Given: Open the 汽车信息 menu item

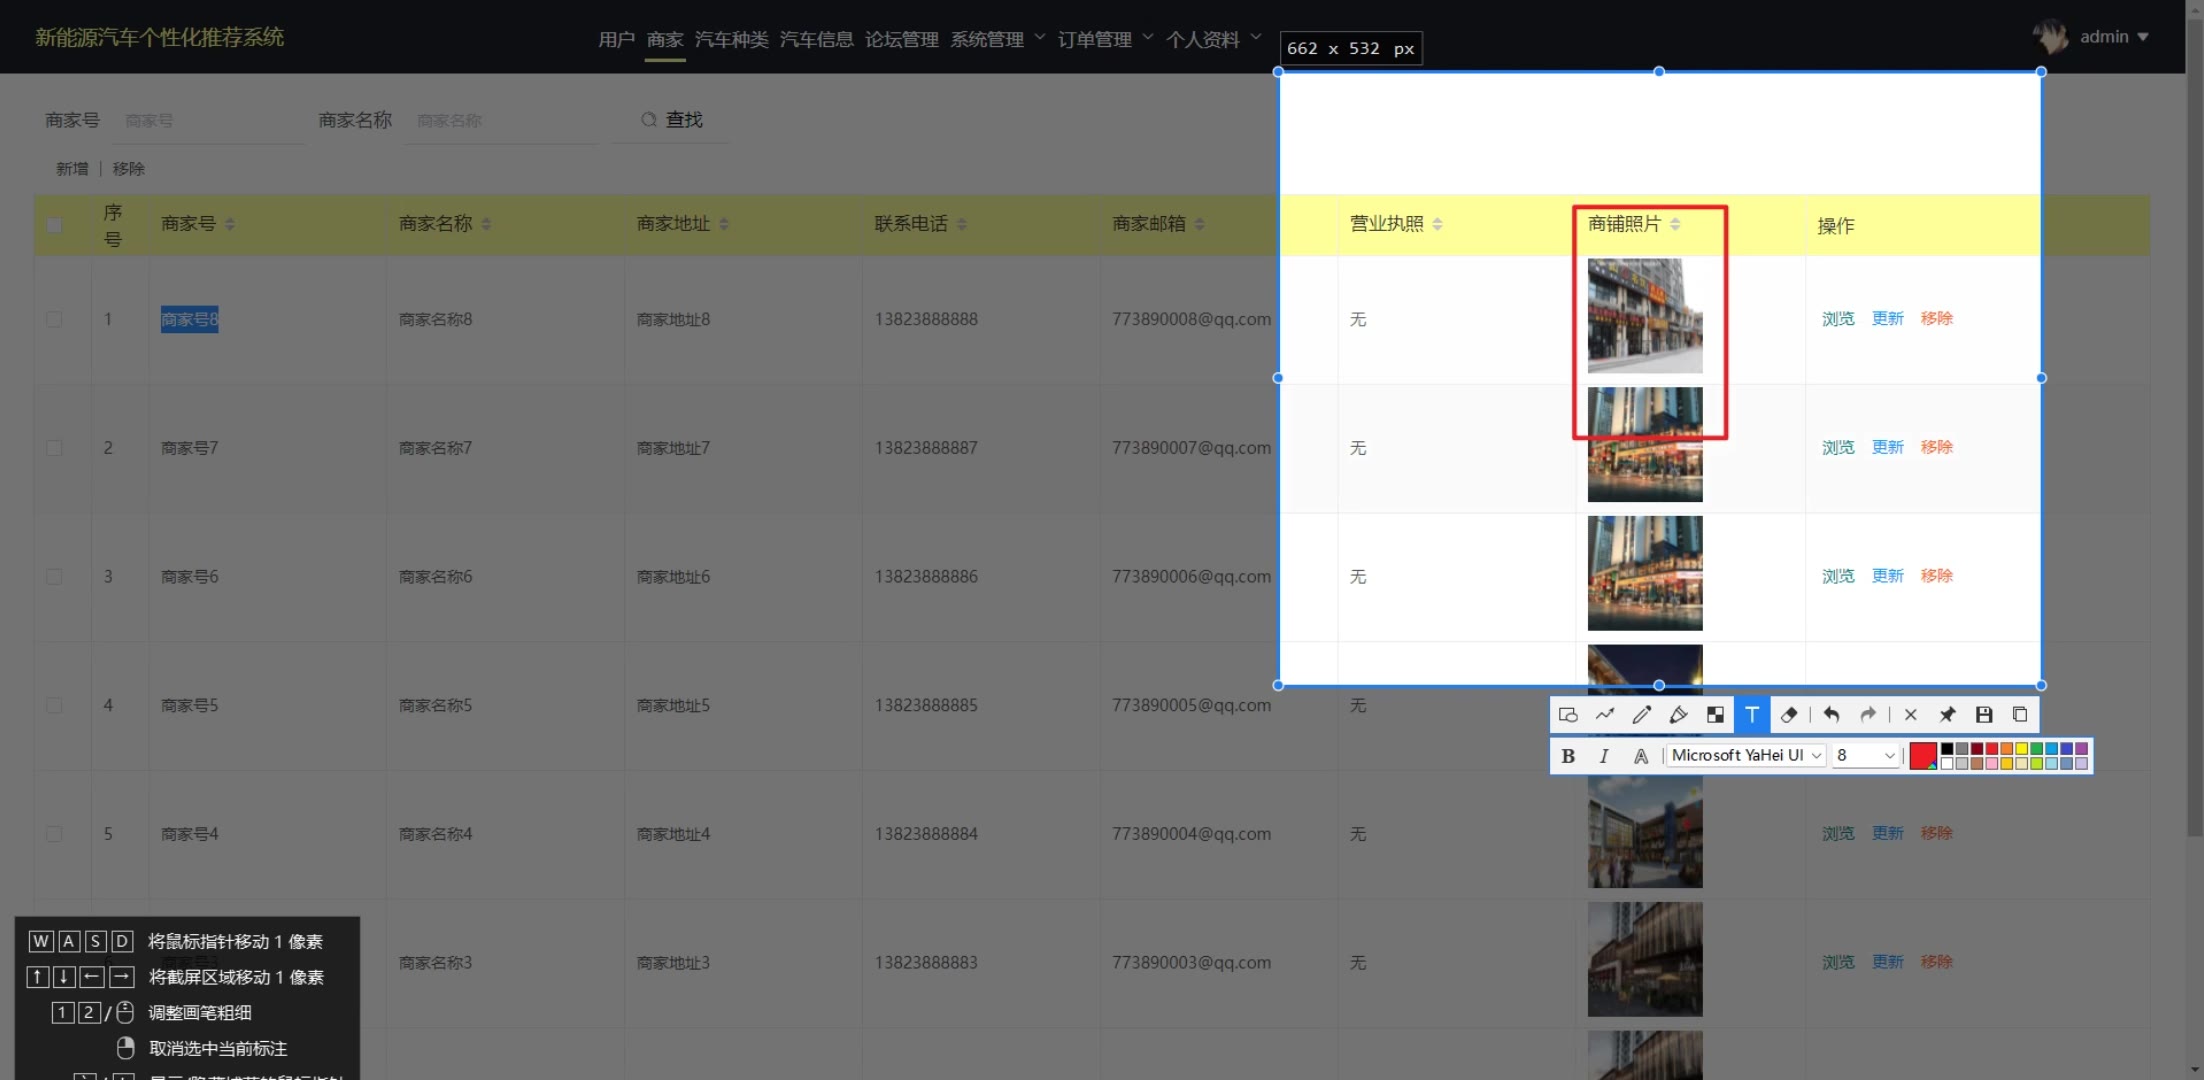Looking at the screenshot, I should pyautogui.click(x=816, y=39).
